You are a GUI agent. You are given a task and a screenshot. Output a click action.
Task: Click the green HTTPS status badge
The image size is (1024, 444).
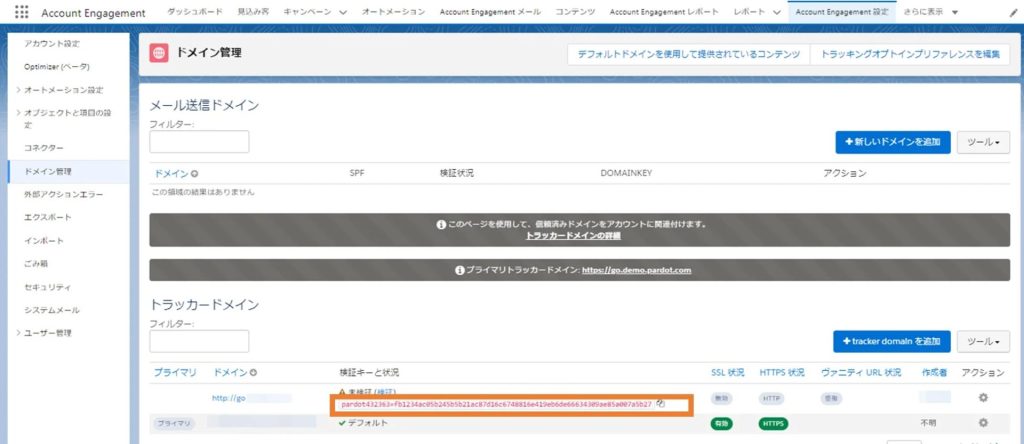(773, 423)
